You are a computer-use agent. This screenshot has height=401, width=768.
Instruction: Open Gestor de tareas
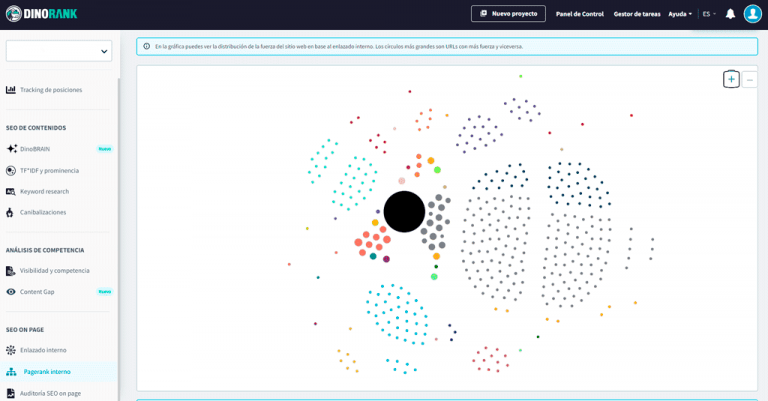click(x=637, y=14)
